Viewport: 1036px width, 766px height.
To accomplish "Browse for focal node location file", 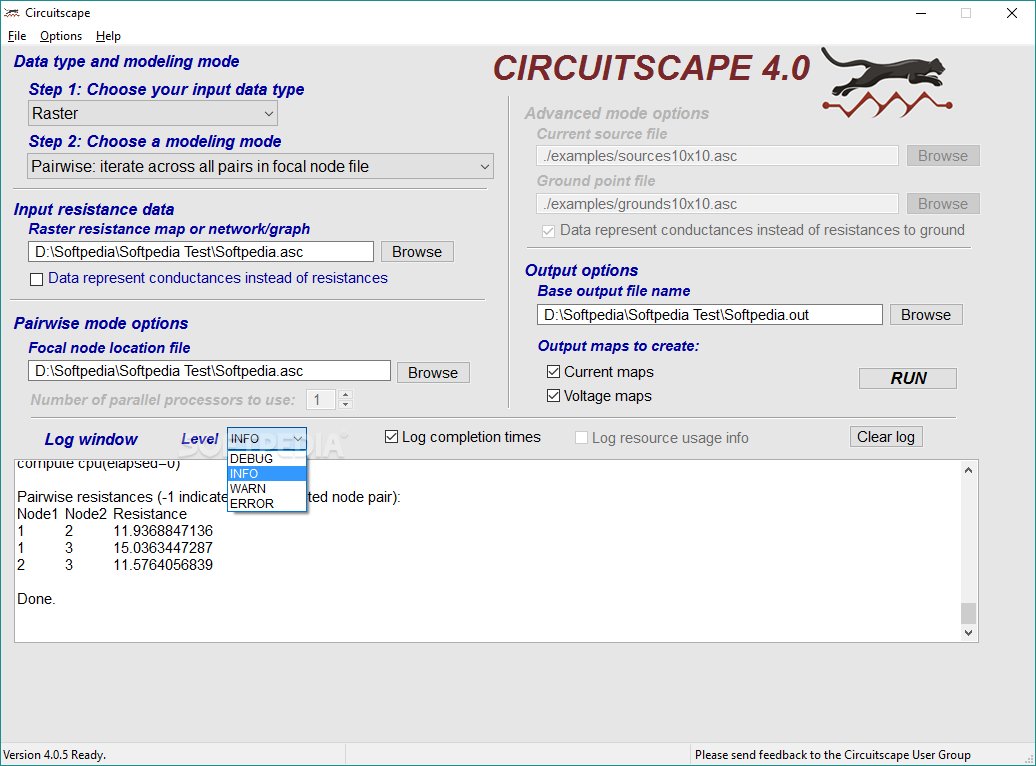I will click(433, 373).
